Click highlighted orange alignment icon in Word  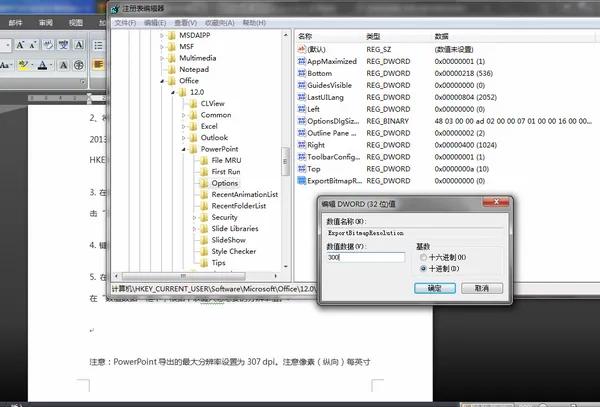click(x=98, y=64)
